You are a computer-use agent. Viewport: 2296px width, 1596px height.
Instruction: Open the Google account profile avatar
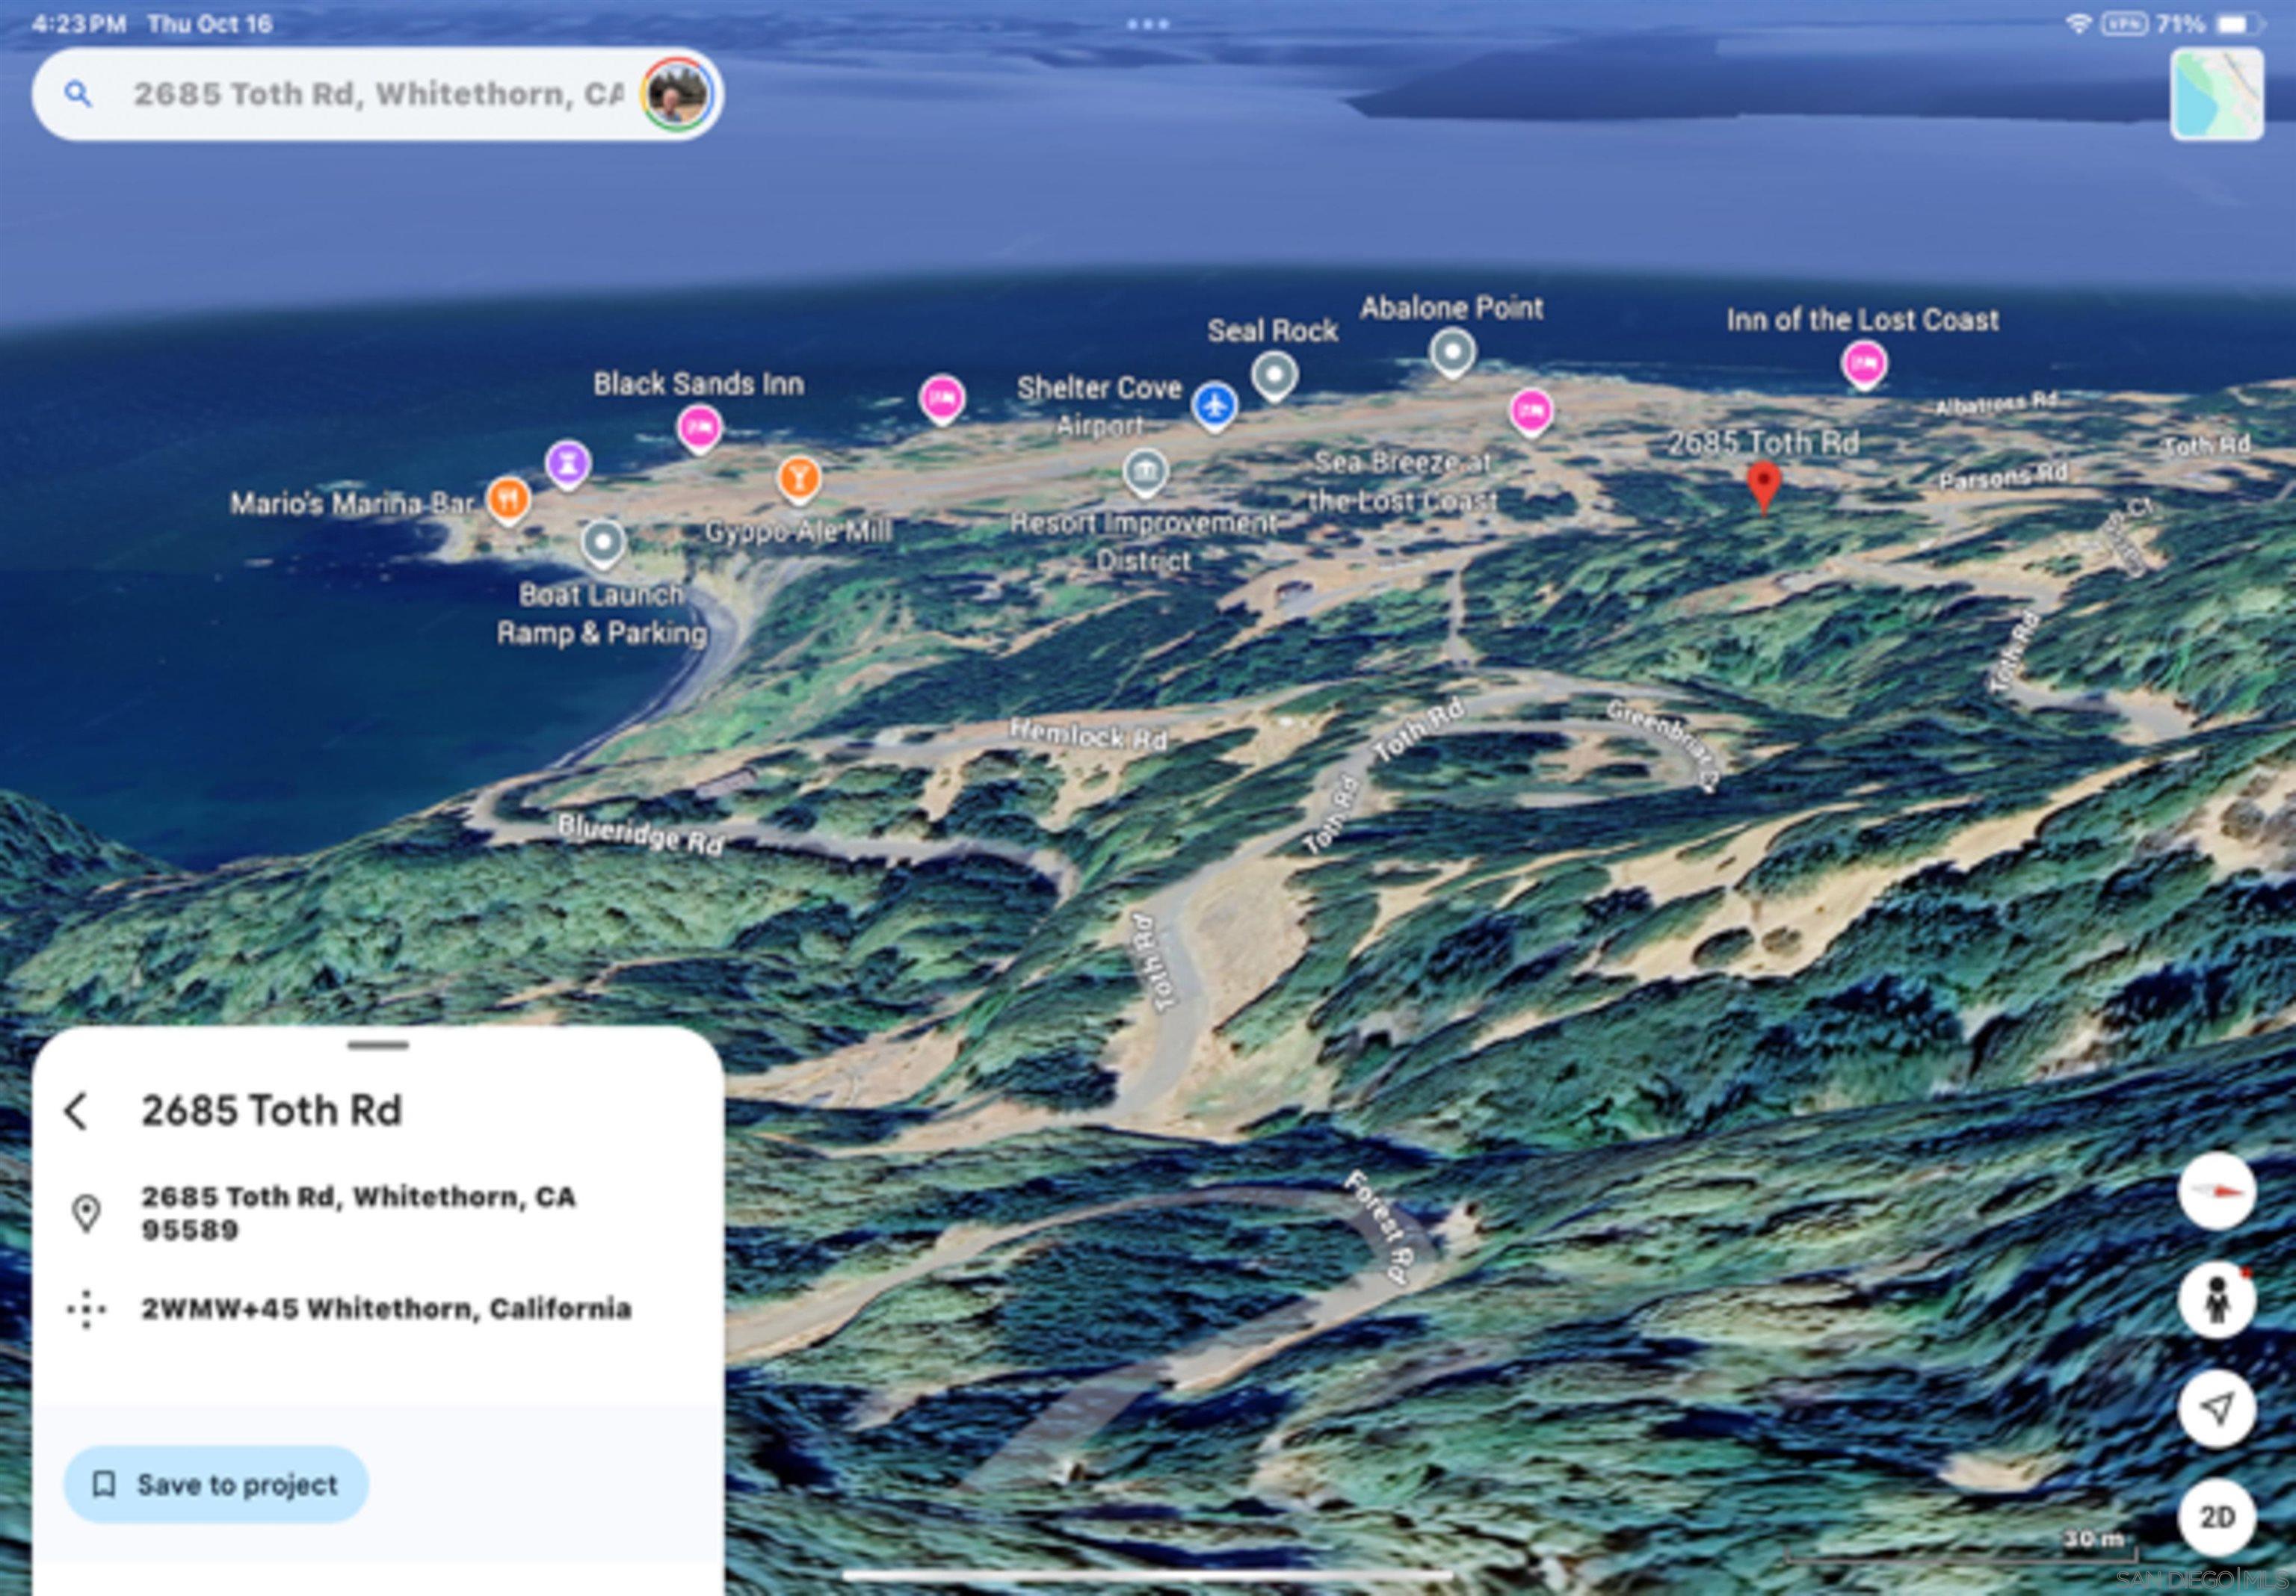click(x=677, y=94)
